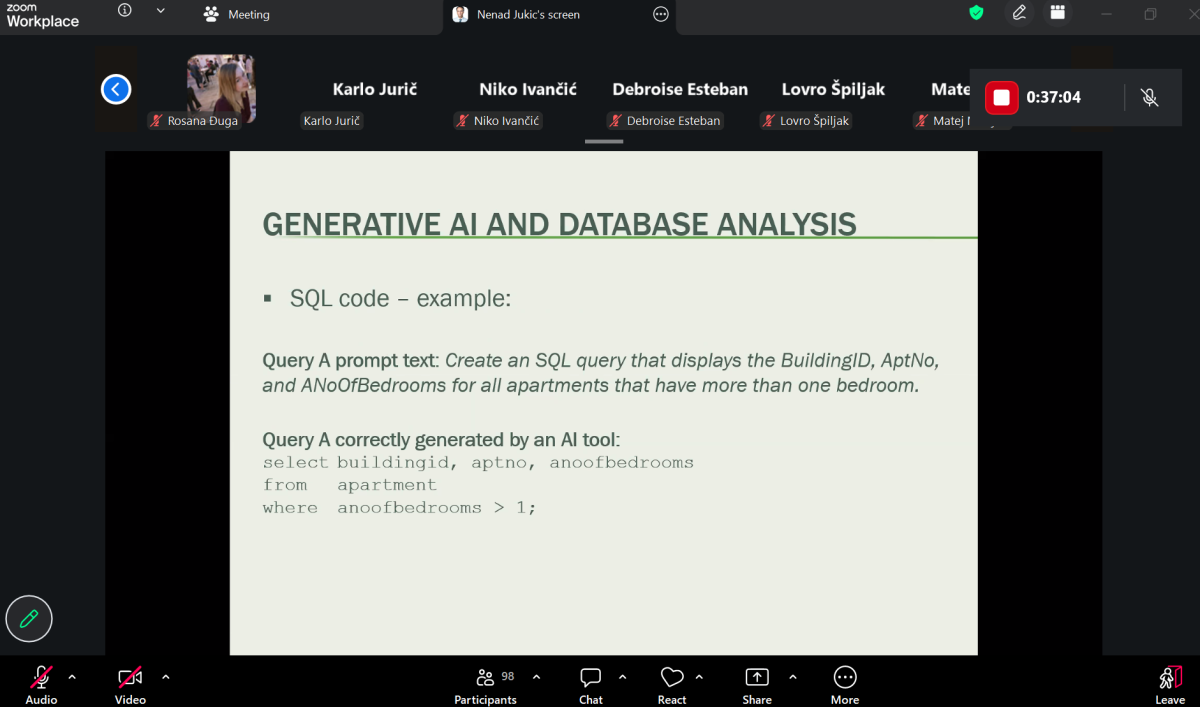Open the Chat panel
1200x707 pixels.
[x=590, y=685]
